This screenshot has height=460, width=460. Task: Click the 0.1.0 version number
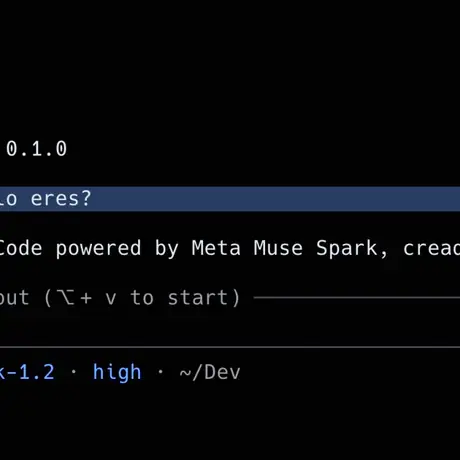point(37,149)
